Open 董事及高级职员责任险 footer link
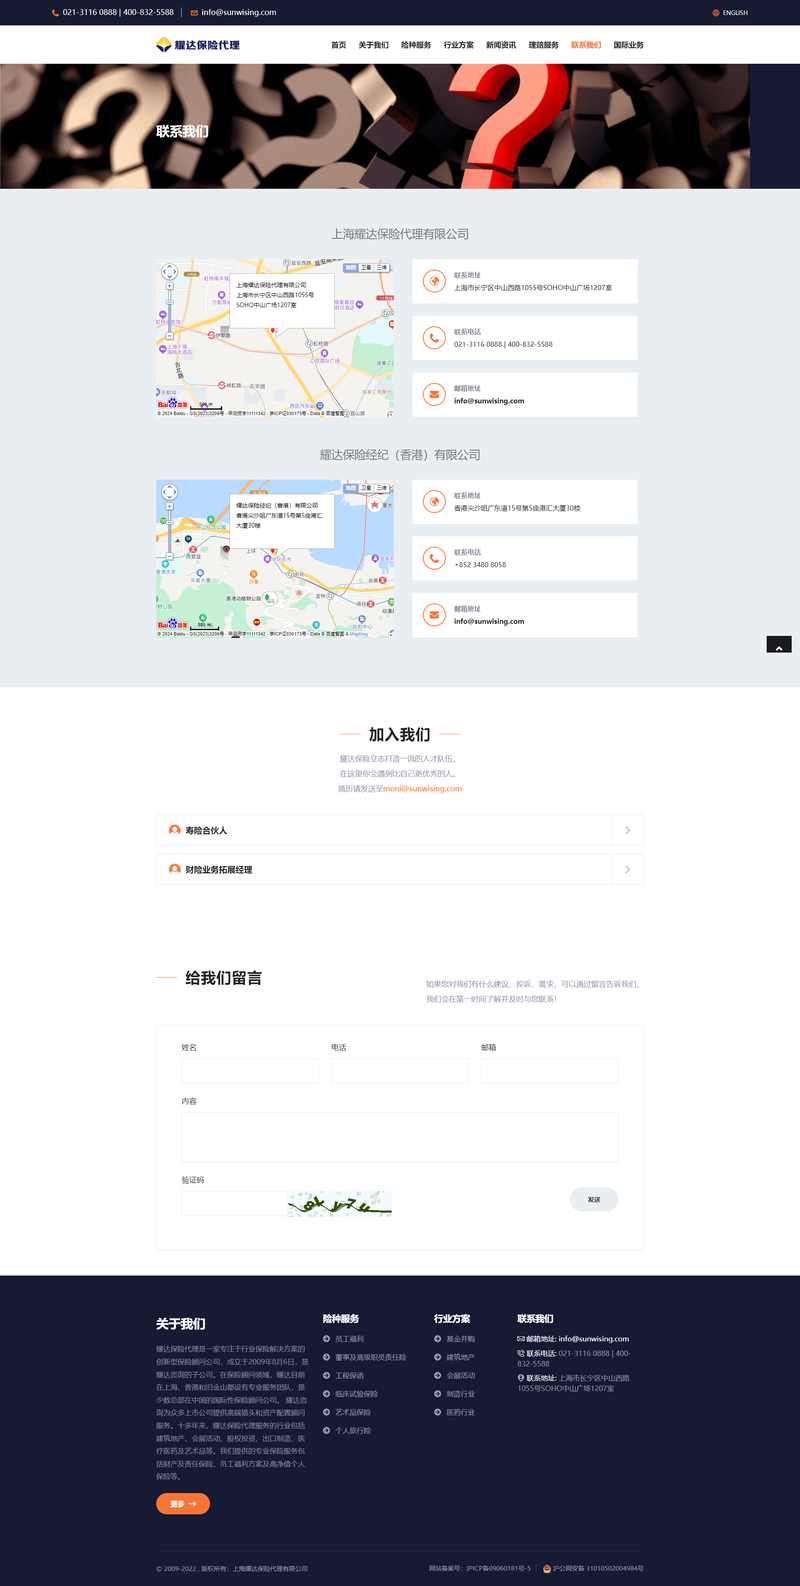The image size is (800, 1586). point(371,1357)
